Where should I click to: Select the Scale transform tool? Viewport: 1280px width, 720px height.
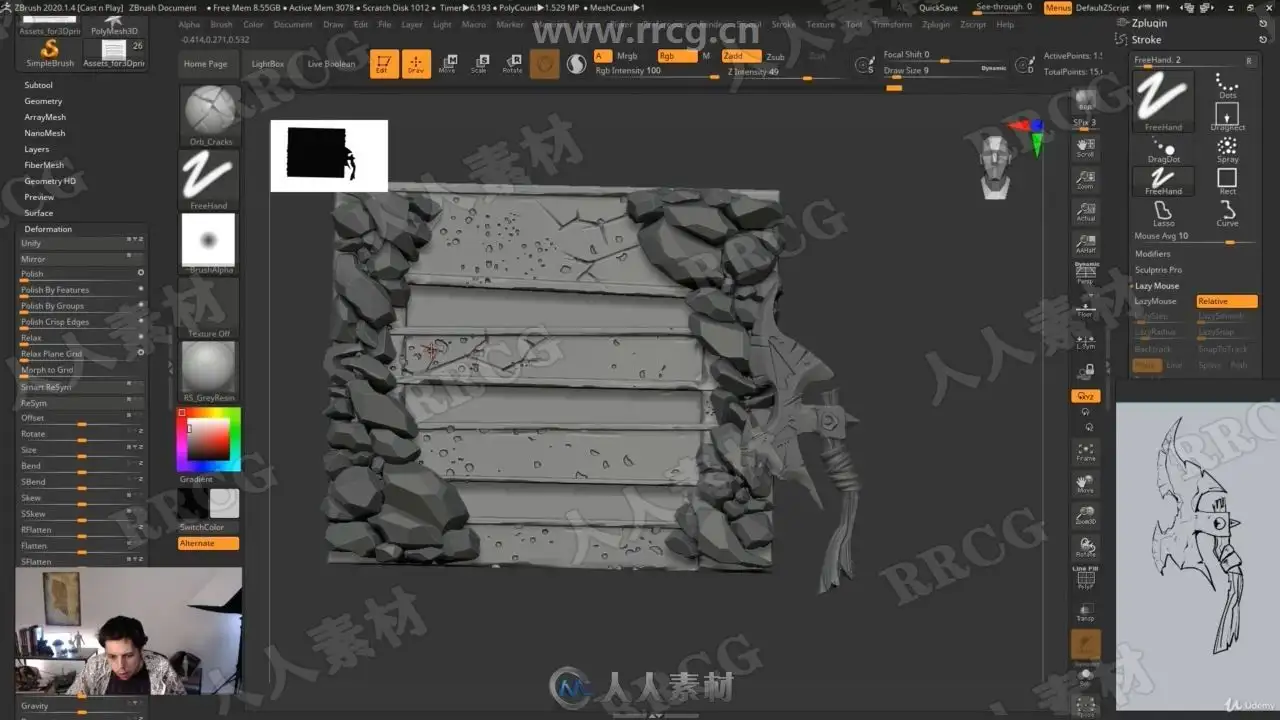point(480,64)
